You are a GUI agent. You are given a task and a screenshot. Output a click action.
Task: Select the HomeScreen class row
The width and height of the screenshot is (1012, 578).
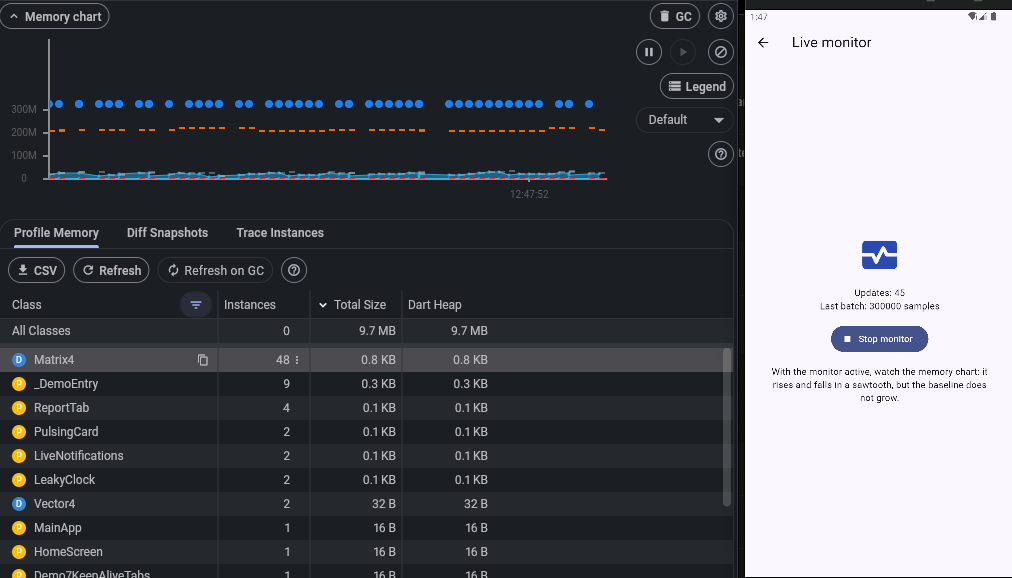click(361, 552)
